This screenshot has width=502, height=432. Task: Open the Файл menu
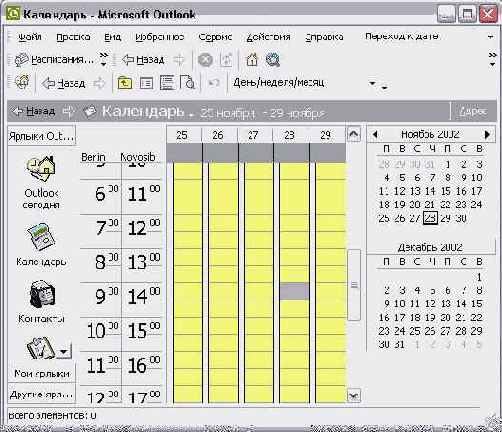pos(30,37)
